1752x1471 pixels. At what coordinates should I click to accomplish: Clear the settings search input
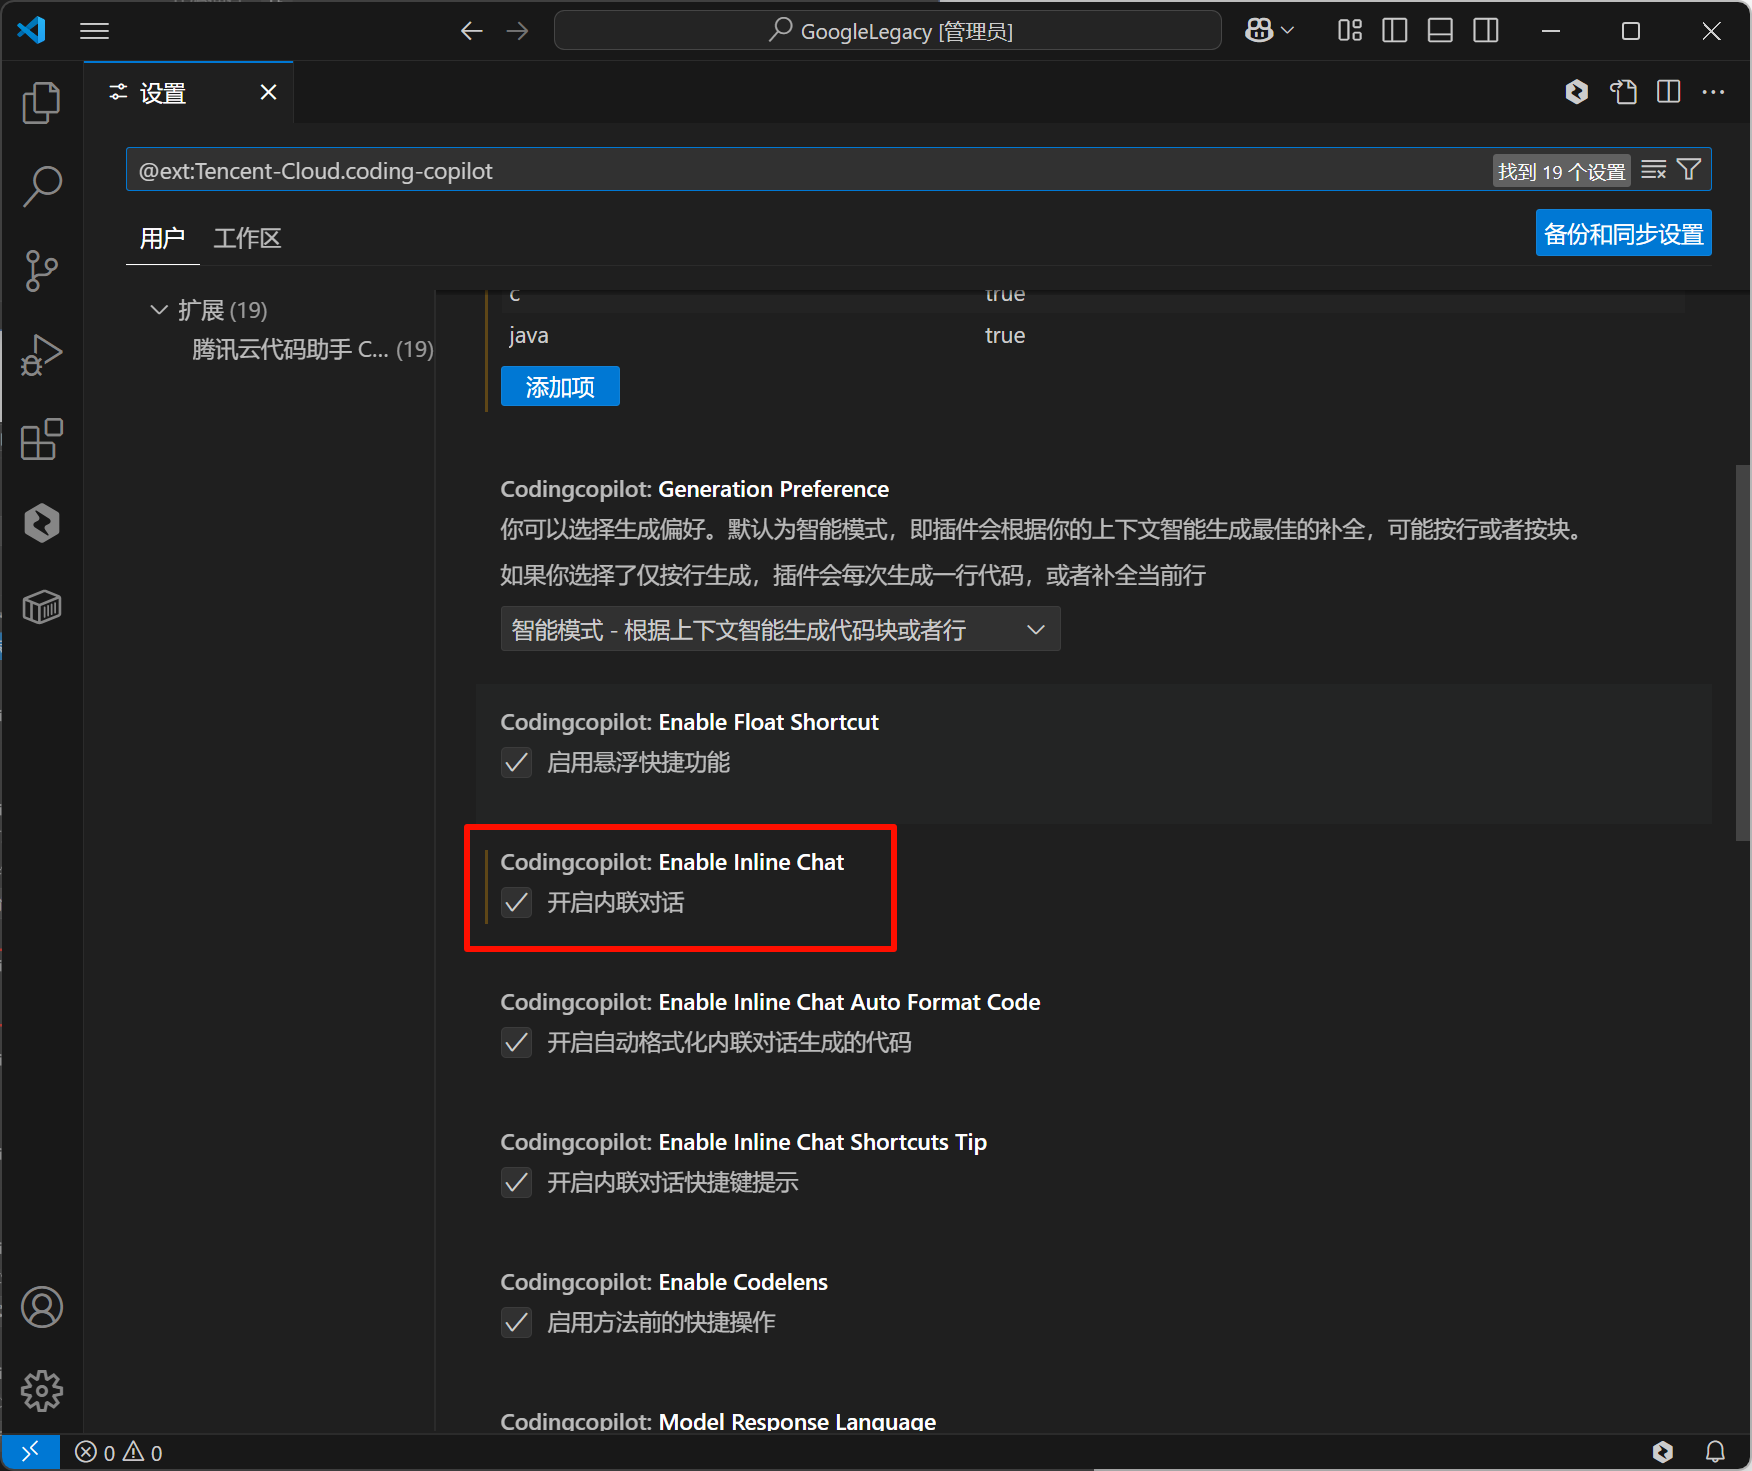[1654, 170]
